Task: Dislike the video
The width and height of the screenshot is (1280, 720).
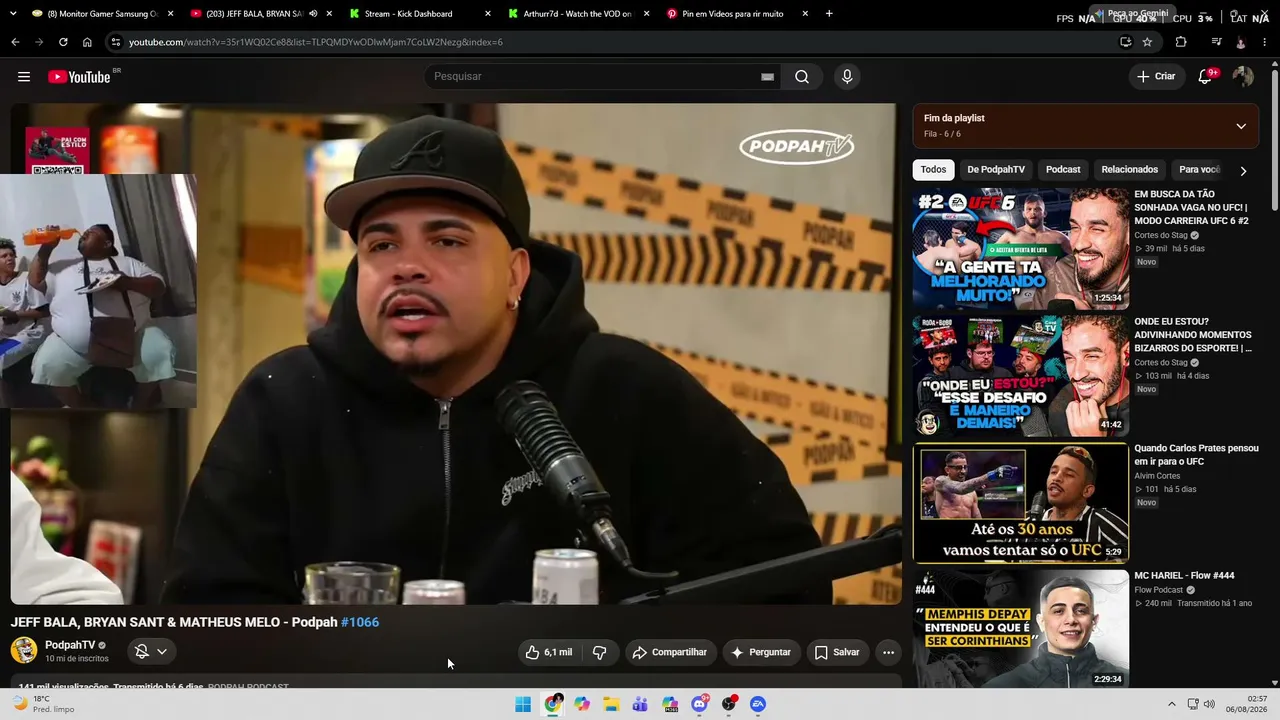Action: pos(600,652)
